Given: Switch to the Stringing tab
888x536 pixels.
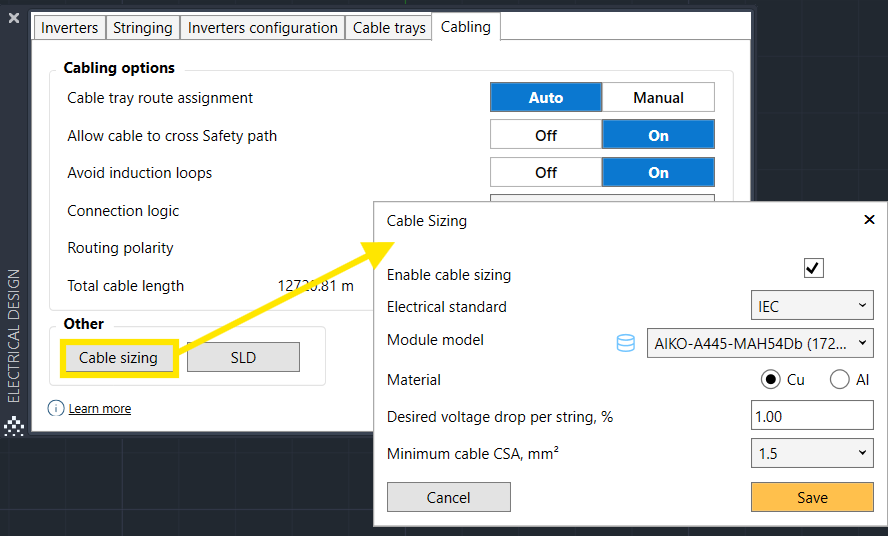Looking at the screenshot, I should (x=142, y=28).
